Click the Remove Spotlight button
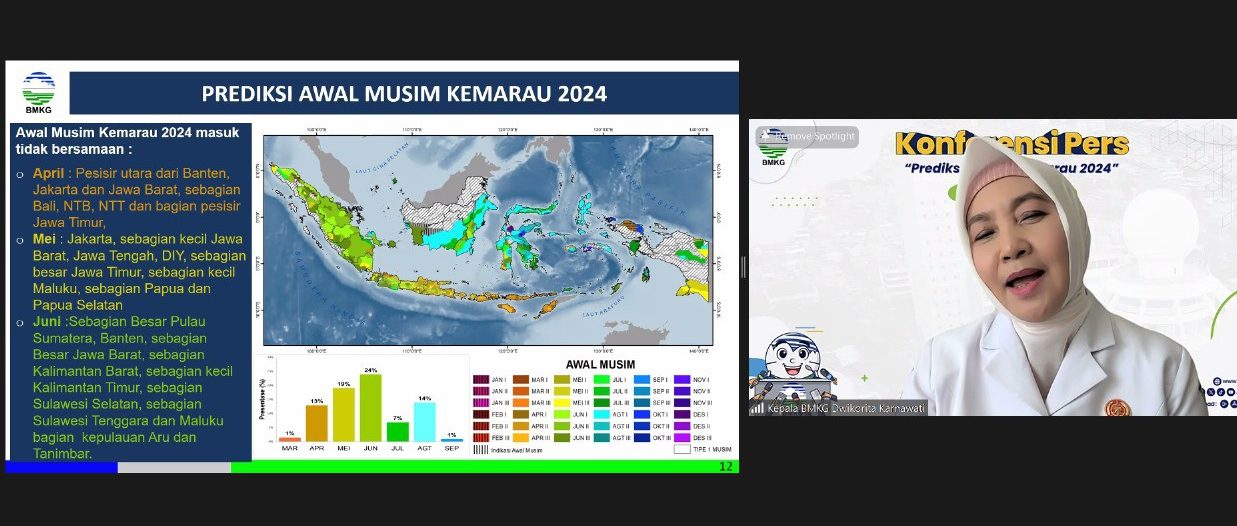1237x526 pixels. click(806, 136)
